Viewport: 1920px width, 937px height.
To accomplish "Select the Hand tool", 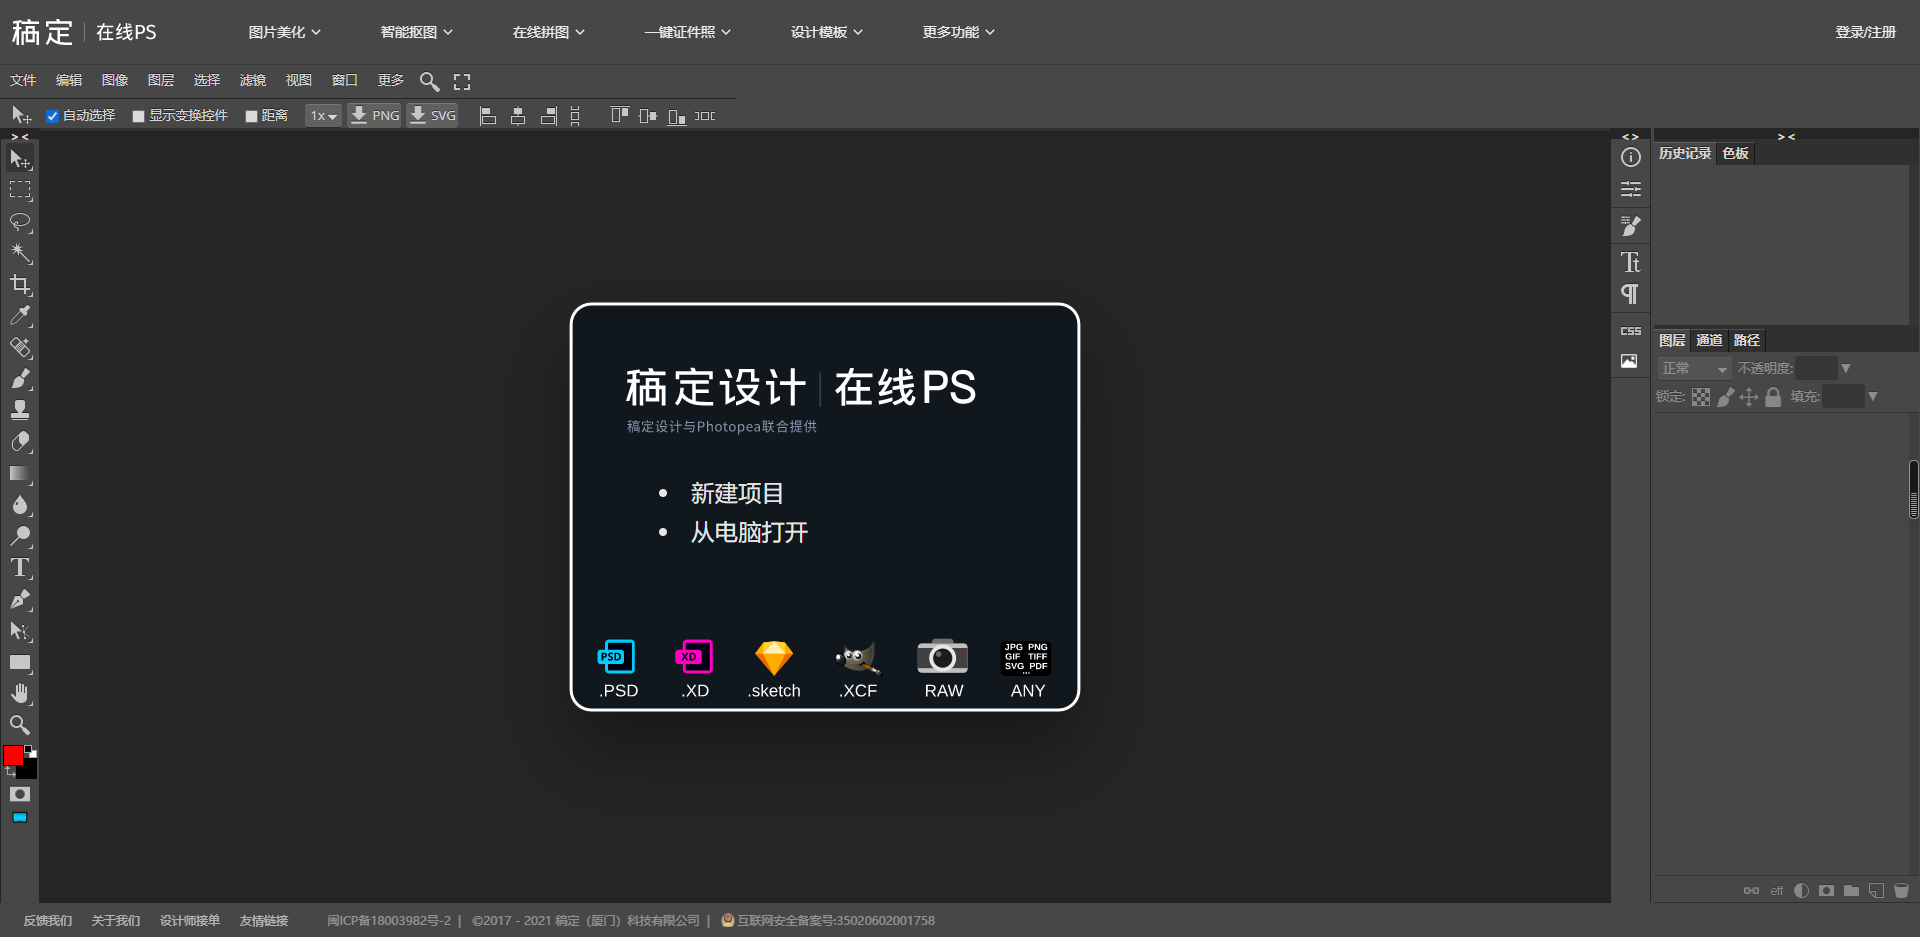I will click(x=20, y=694).
